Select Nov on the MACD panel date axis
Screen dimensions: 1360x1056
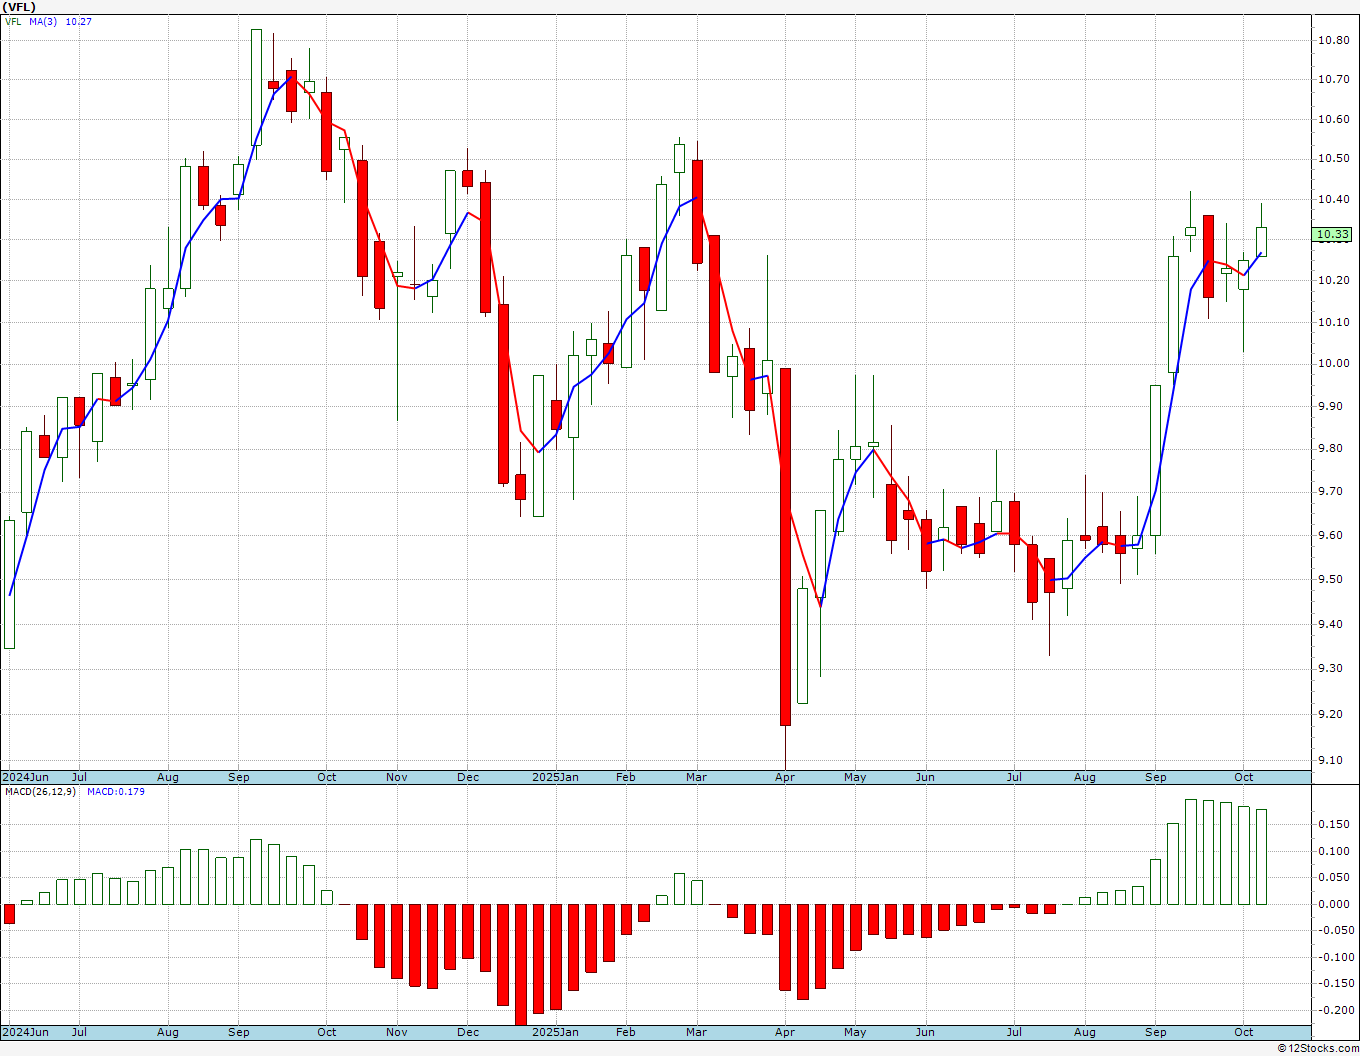(x=397, y=1032)
